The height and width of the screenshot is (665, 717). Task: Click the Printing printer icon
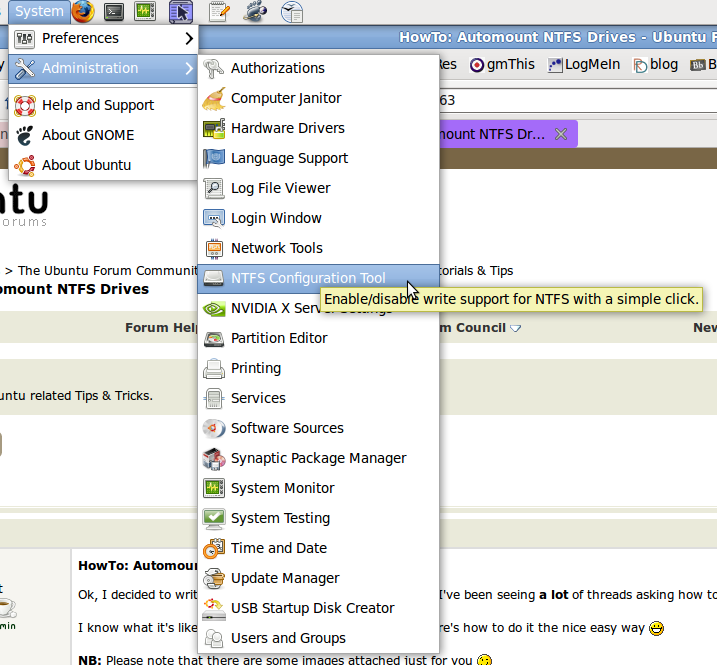coord(214,369)
